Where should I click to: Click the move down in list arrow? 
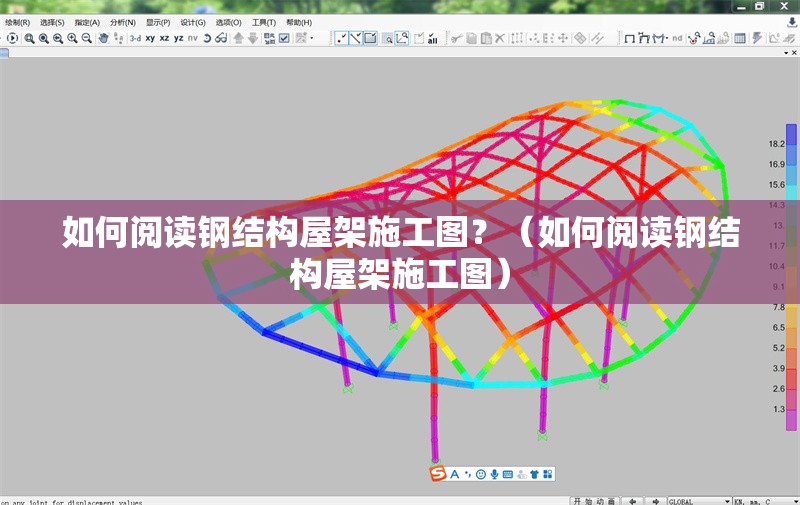coord(253,38)
